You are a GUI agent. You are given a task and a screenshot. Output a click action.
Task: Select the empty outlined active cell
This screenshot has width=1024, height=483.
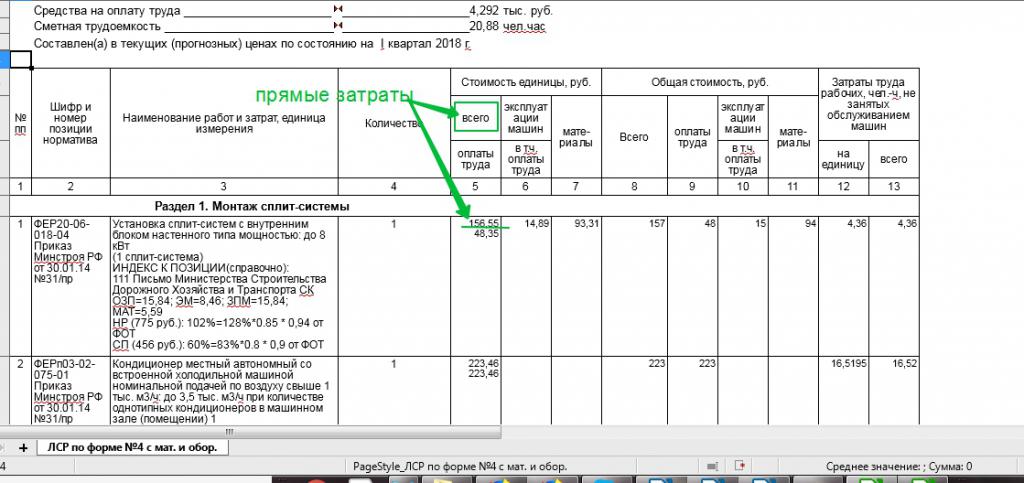point(21,59)
